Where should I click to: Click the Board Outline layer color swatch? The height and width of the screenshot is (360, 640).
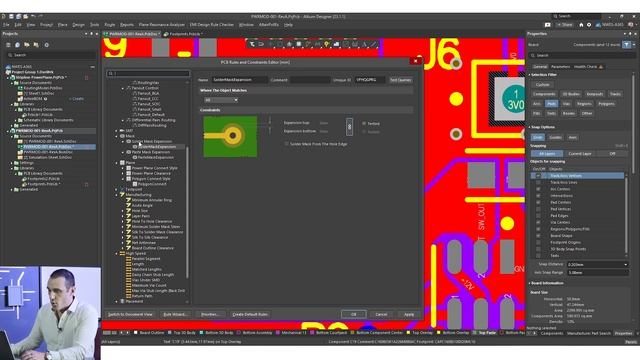tap(136, 333)
